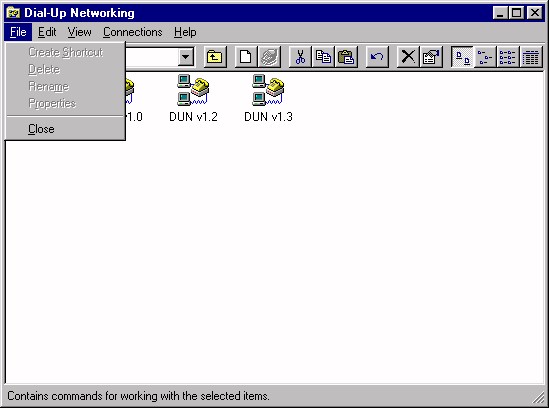Select the DUN v1.2 connection
The height and width of the screenshot is (408, 549).
193,98
